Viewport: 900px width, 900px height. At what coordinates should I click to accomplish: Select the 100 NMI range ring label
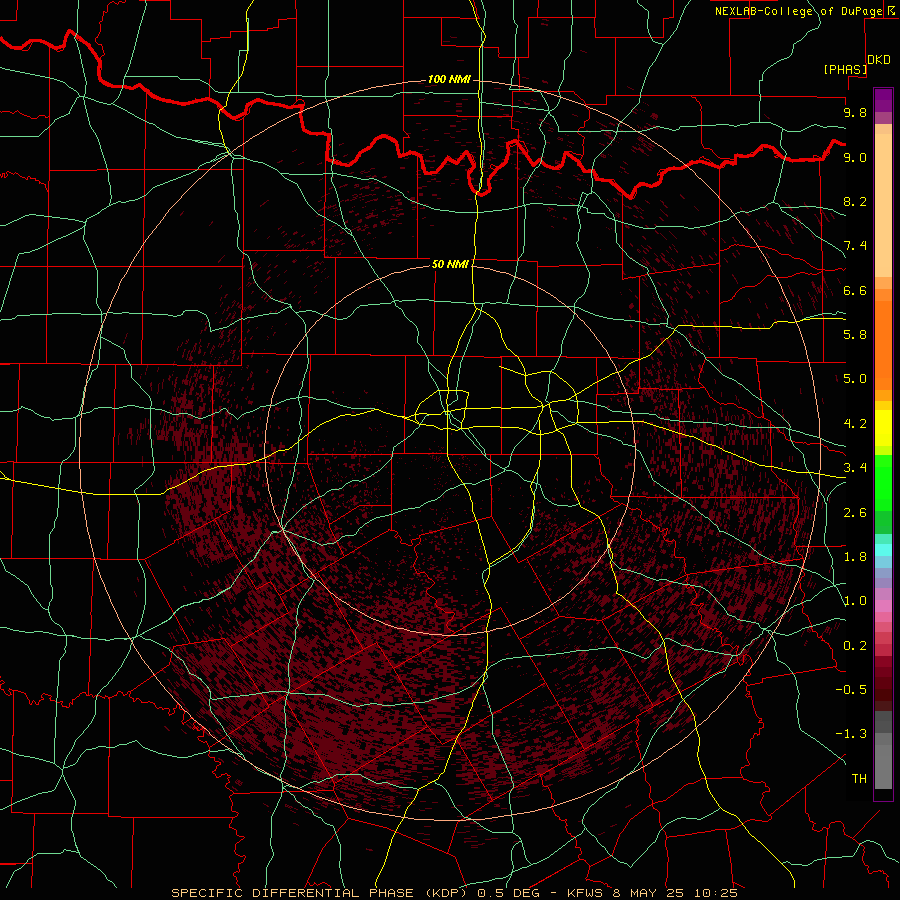click(449, 79)
